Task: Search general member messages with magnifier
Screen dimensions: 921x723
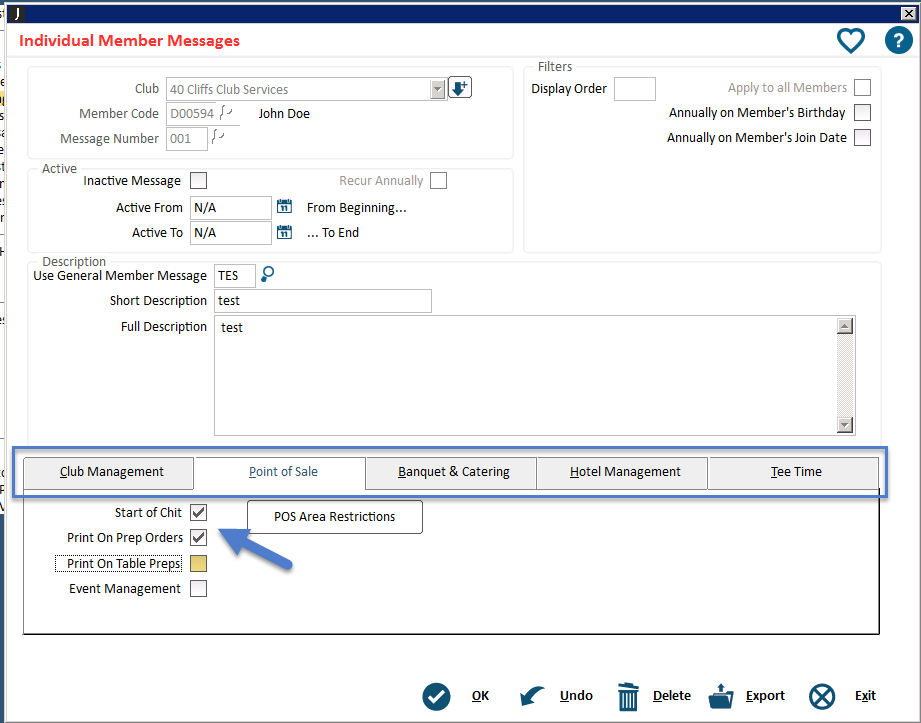Action: [x=267, y=274]
